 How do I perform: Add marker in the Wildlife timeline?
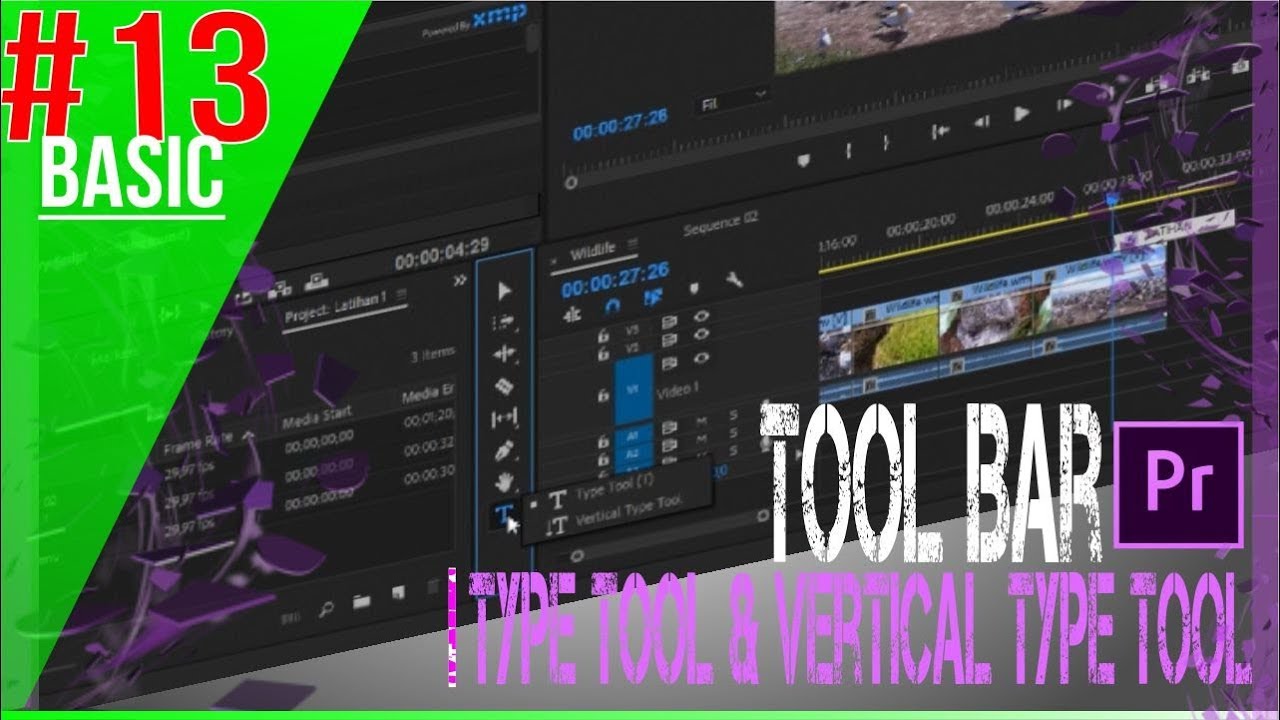(694, 289)
